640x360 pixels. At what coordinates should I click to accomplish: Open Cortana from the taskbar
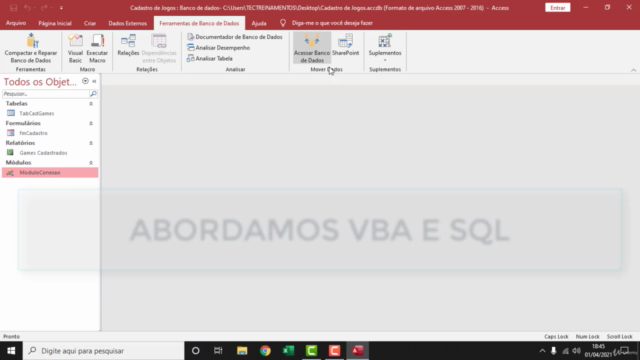(196, 351)
